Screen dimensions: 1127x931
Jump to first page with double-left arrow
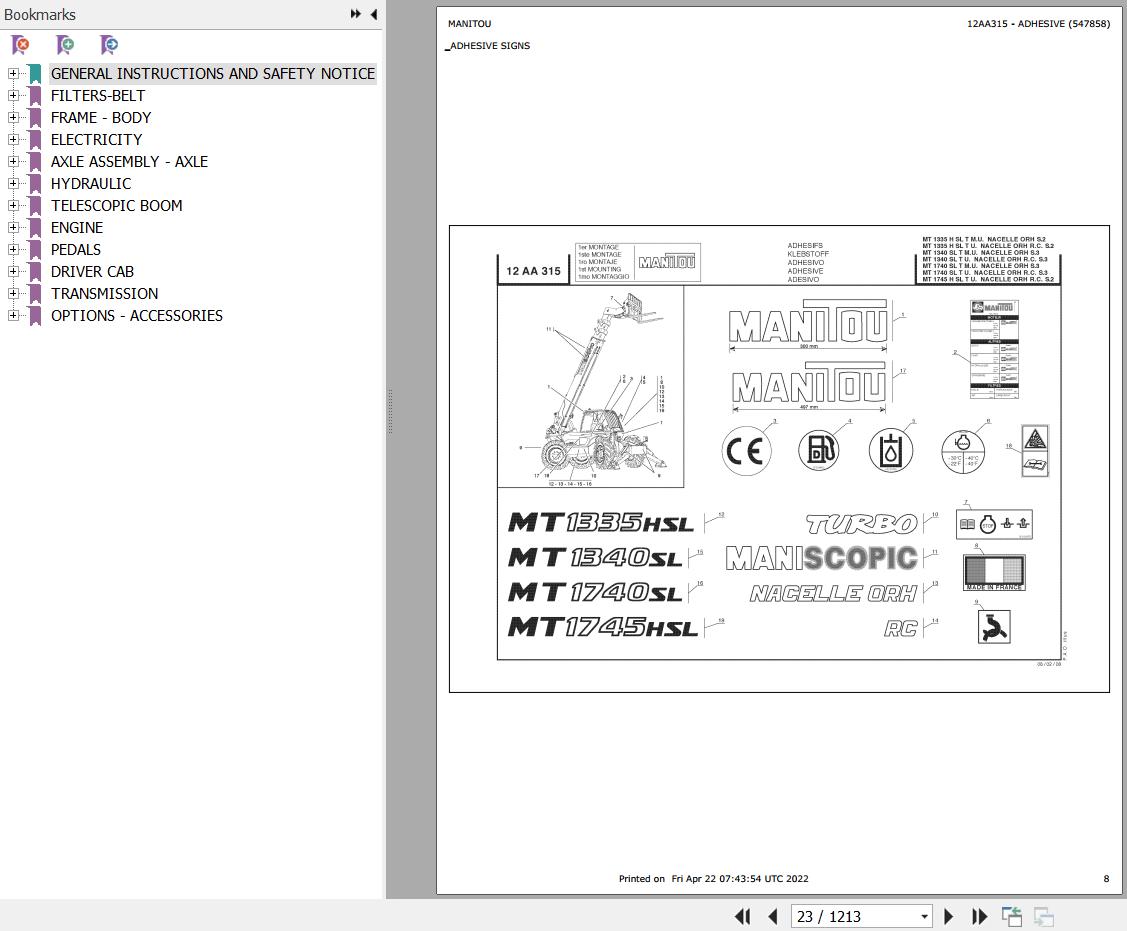pyautogui.click(x=742, y=916)
